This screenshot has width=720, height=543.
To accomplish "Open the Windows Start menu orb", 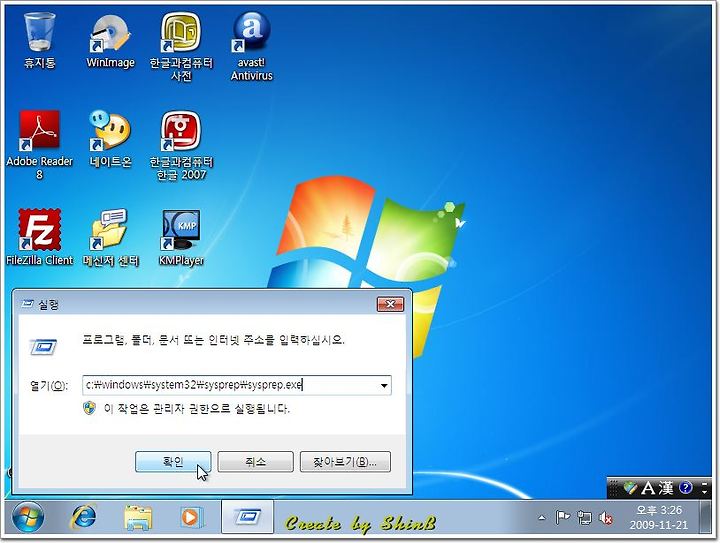I will coord(28,517).
